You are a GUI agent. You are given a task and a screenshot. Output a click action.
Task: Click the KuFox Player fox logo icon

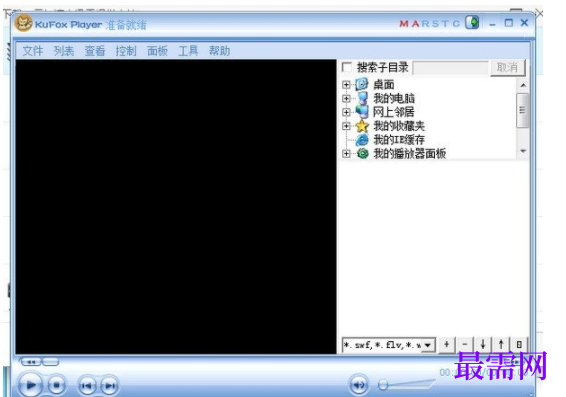23,23
